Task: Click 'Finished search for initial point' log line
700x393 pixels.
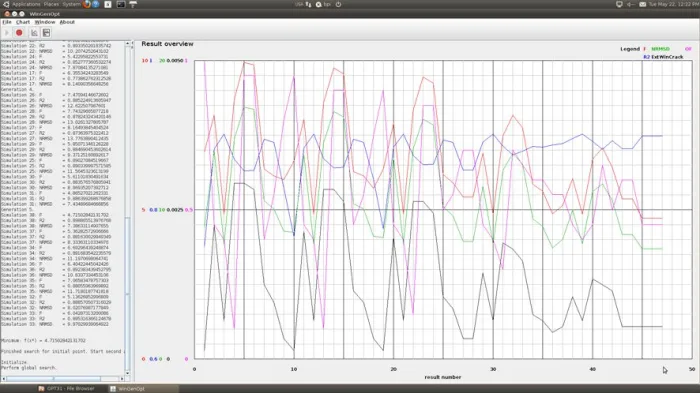Action: point(62,351)
